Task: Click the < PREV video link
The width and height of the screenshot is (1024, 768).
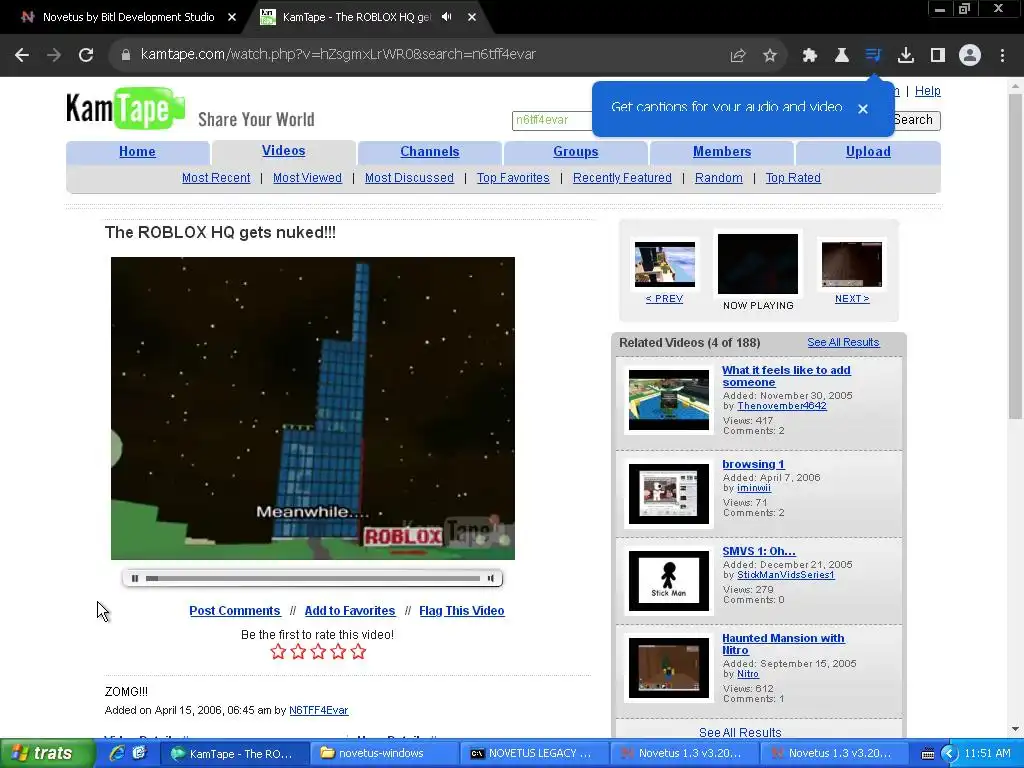Action: click(664, 298)
